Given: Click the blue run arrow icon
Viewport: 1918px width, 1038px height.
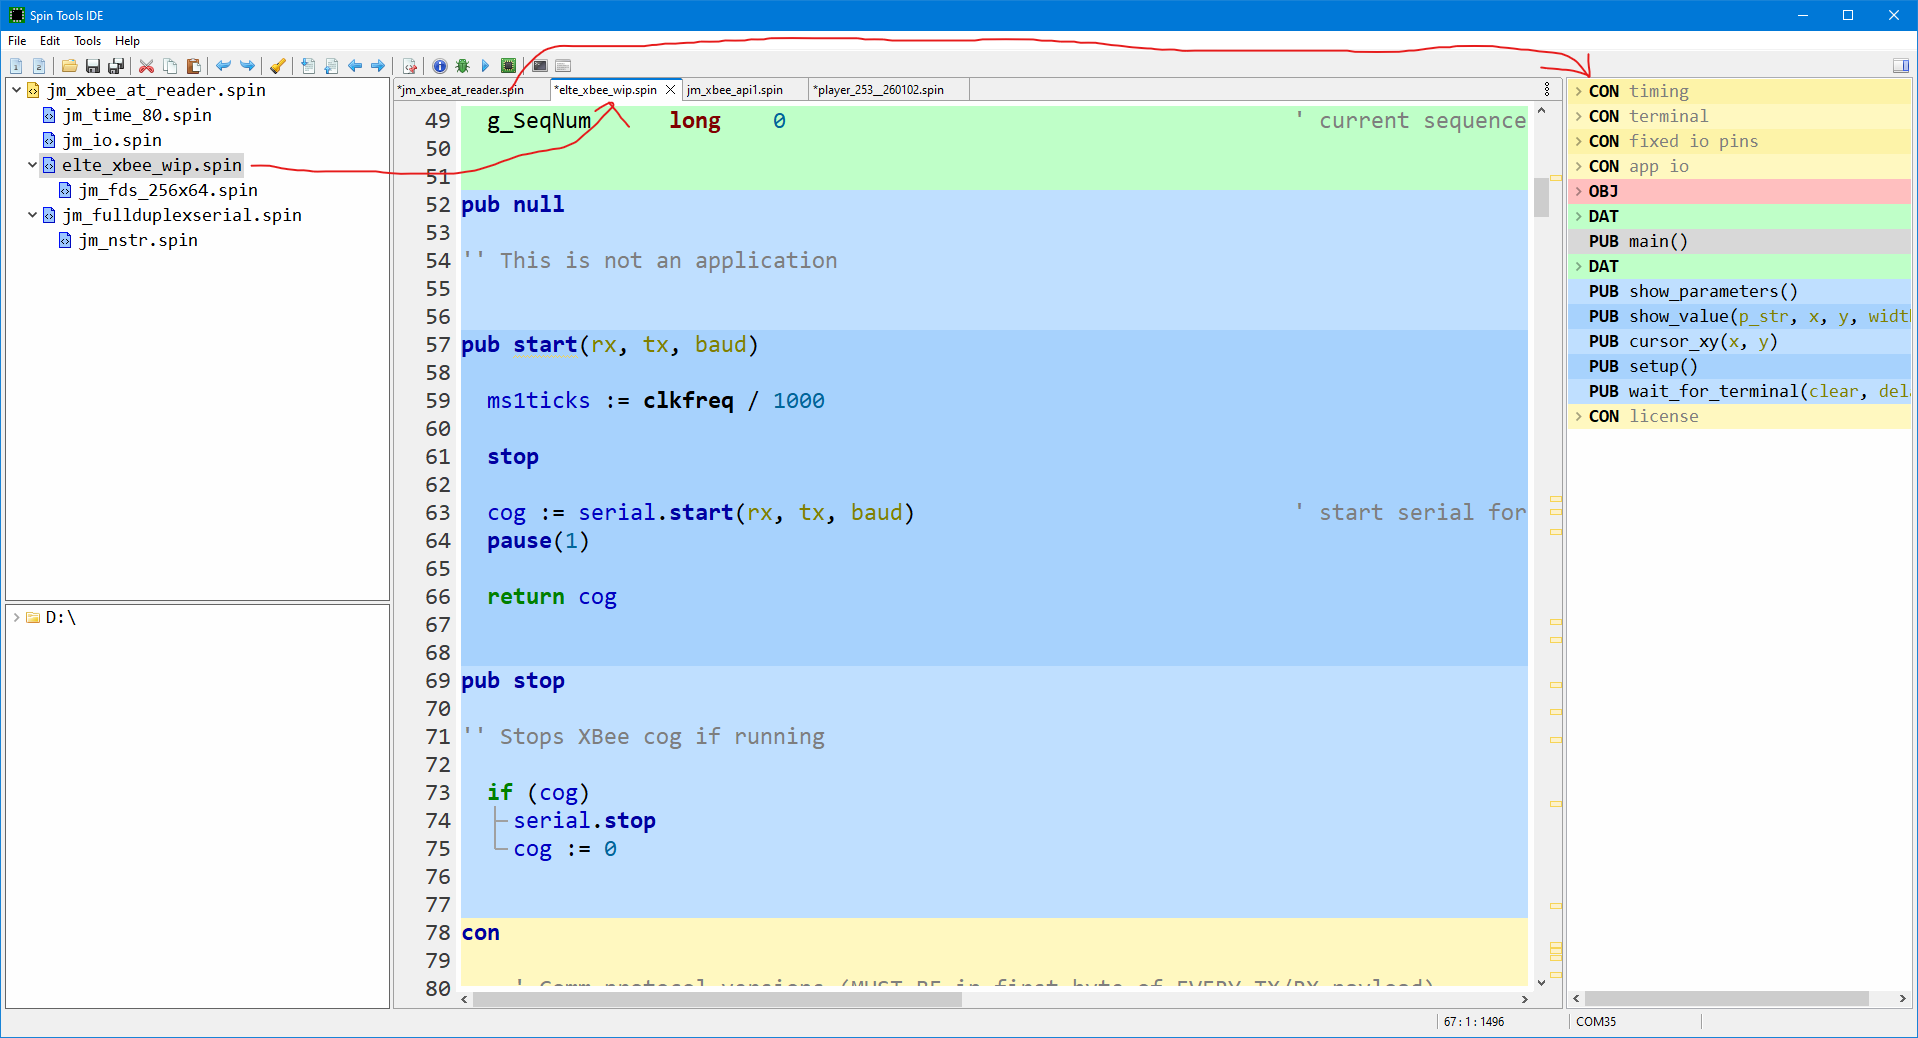Looking at the screenshot, I should (485, 66).
